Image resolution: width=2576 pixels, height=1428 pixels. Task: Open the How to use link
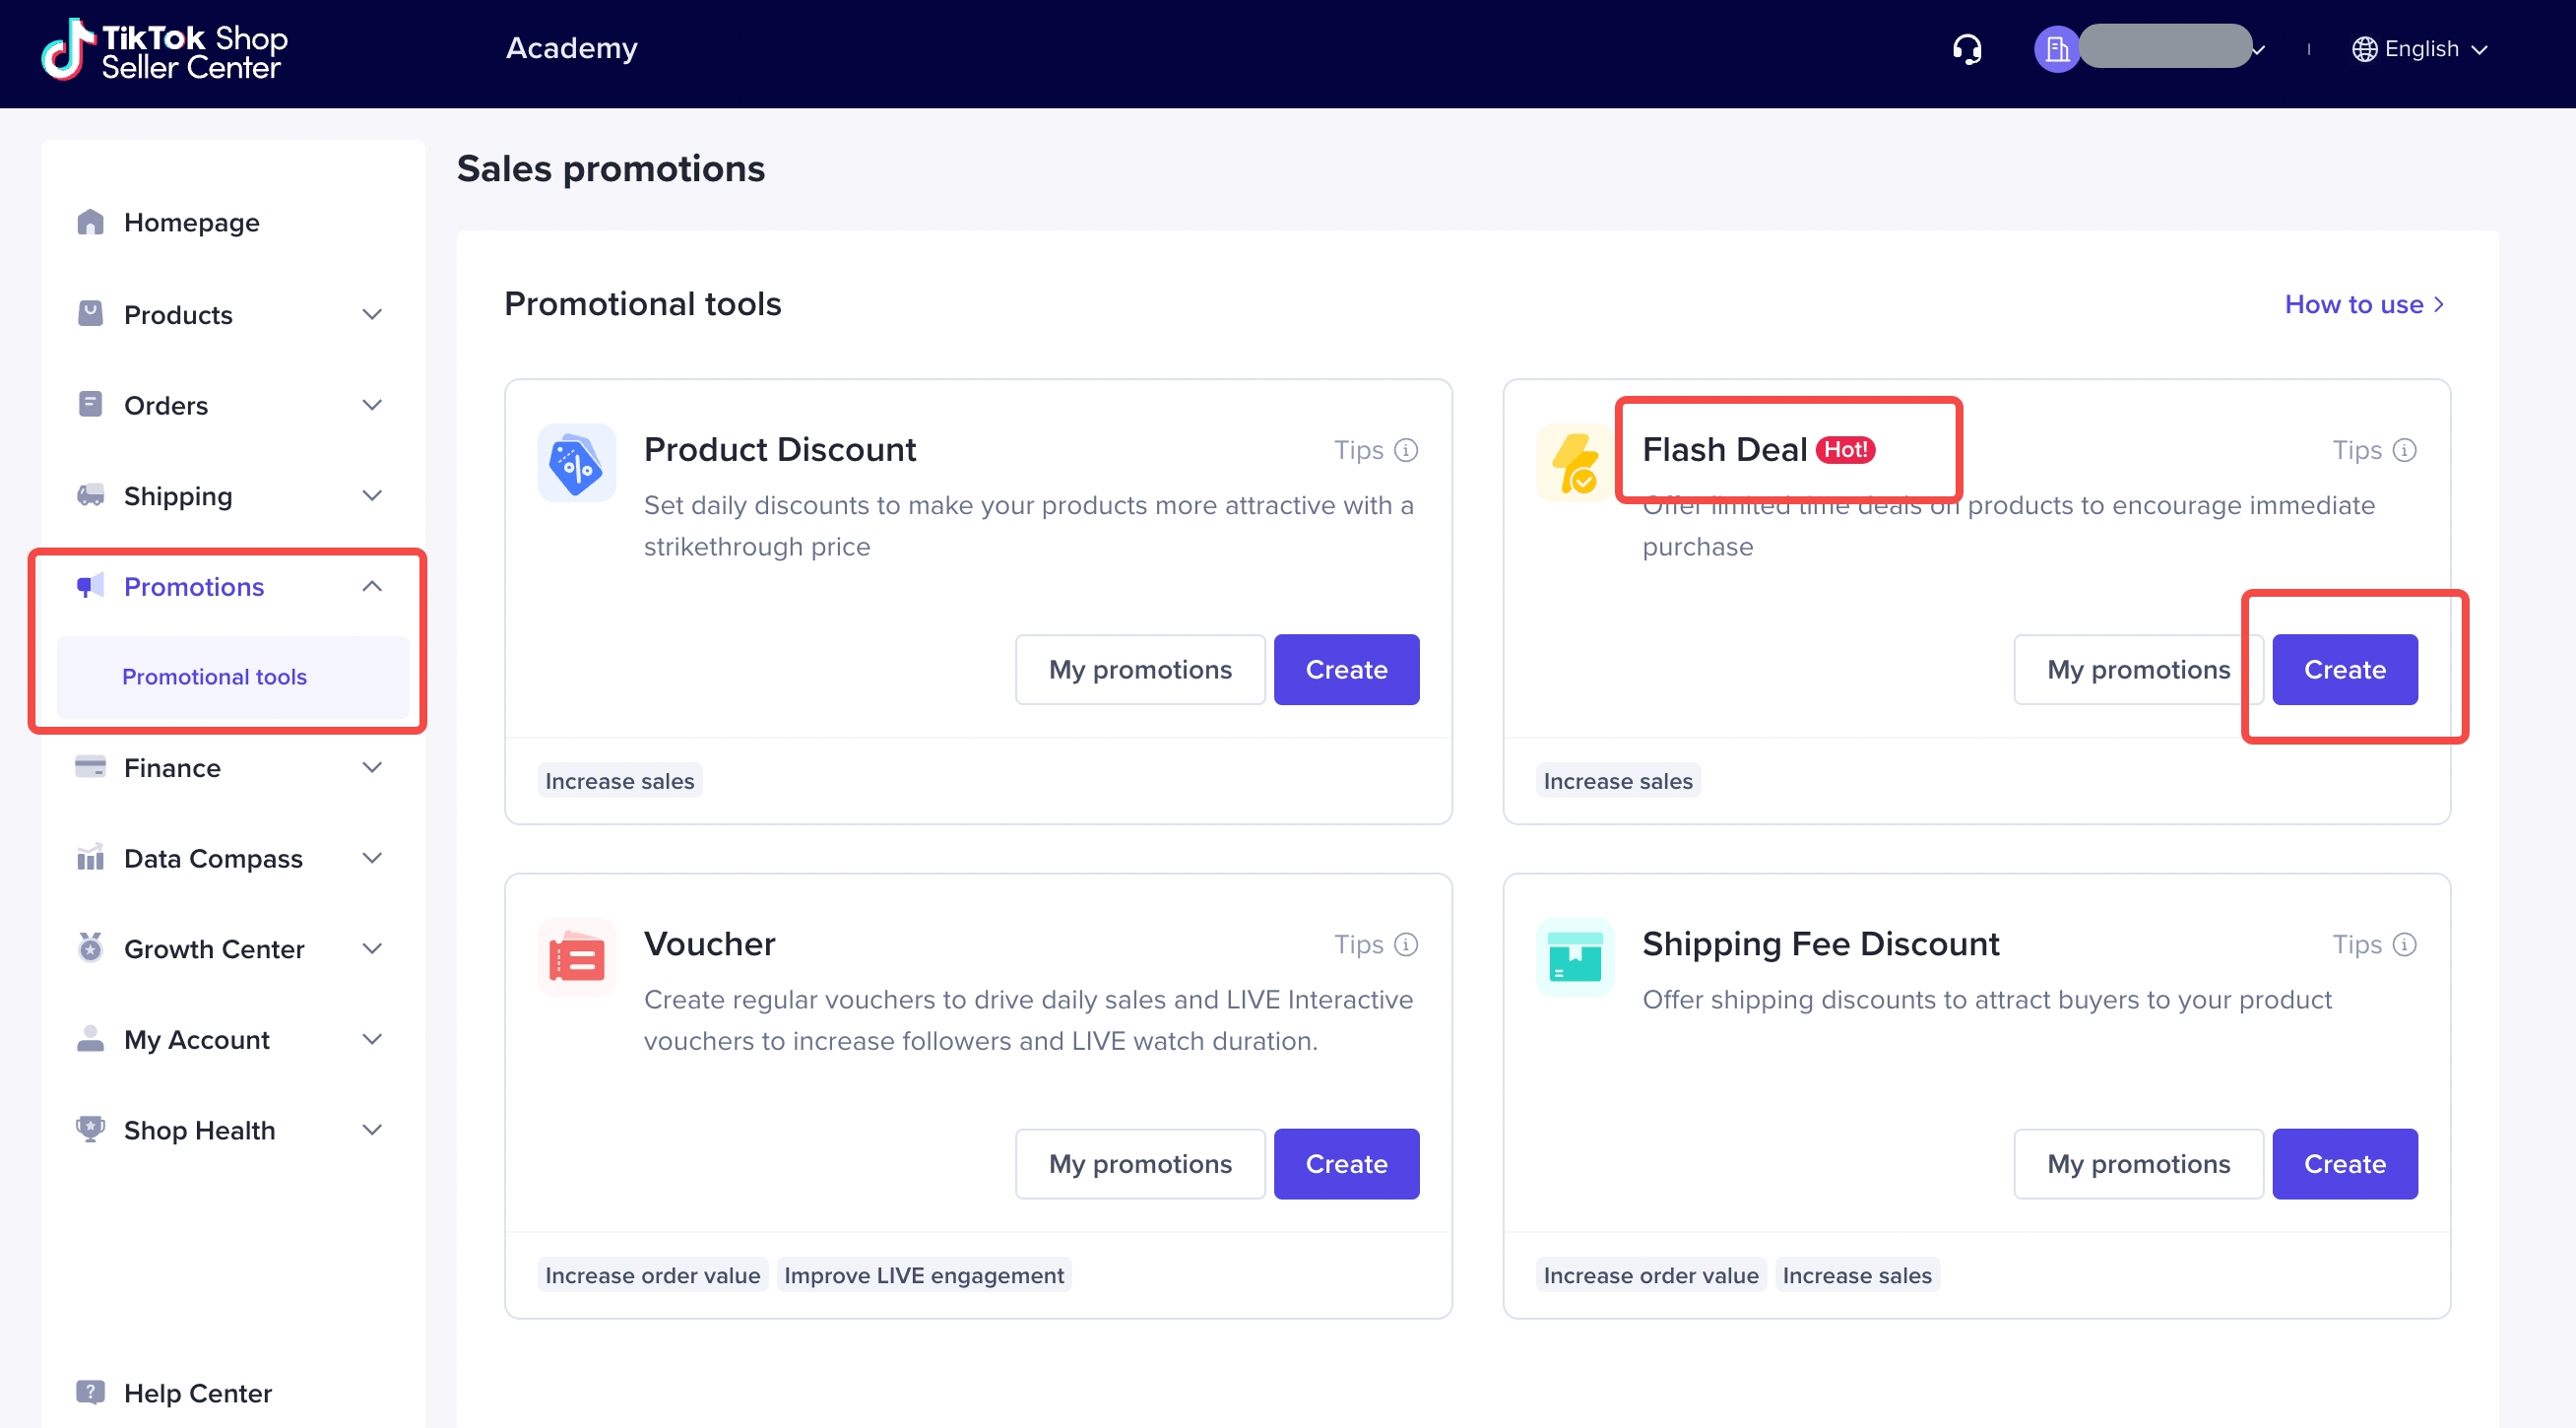tap(2363, 304)
